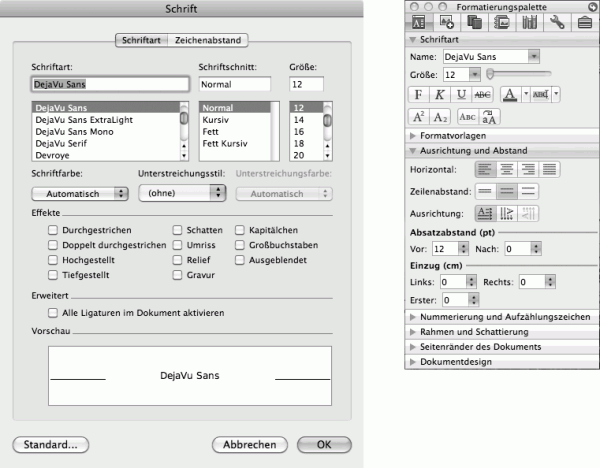Switch to the Zeichenabstand tab

(x=208, y=40)
